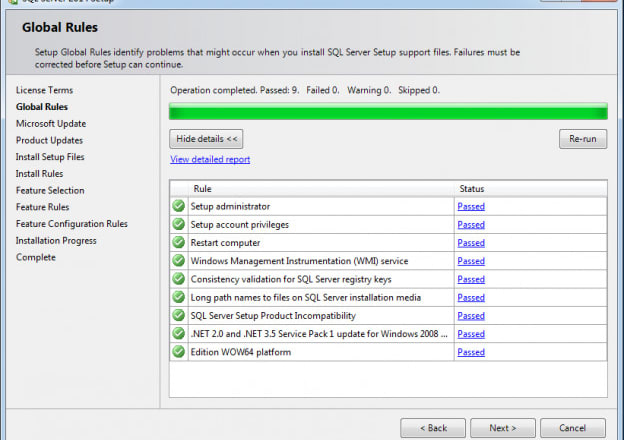Cancel the SQL Server setup
The width and height of the screenshot is (624, 440).
coord(573,428)
